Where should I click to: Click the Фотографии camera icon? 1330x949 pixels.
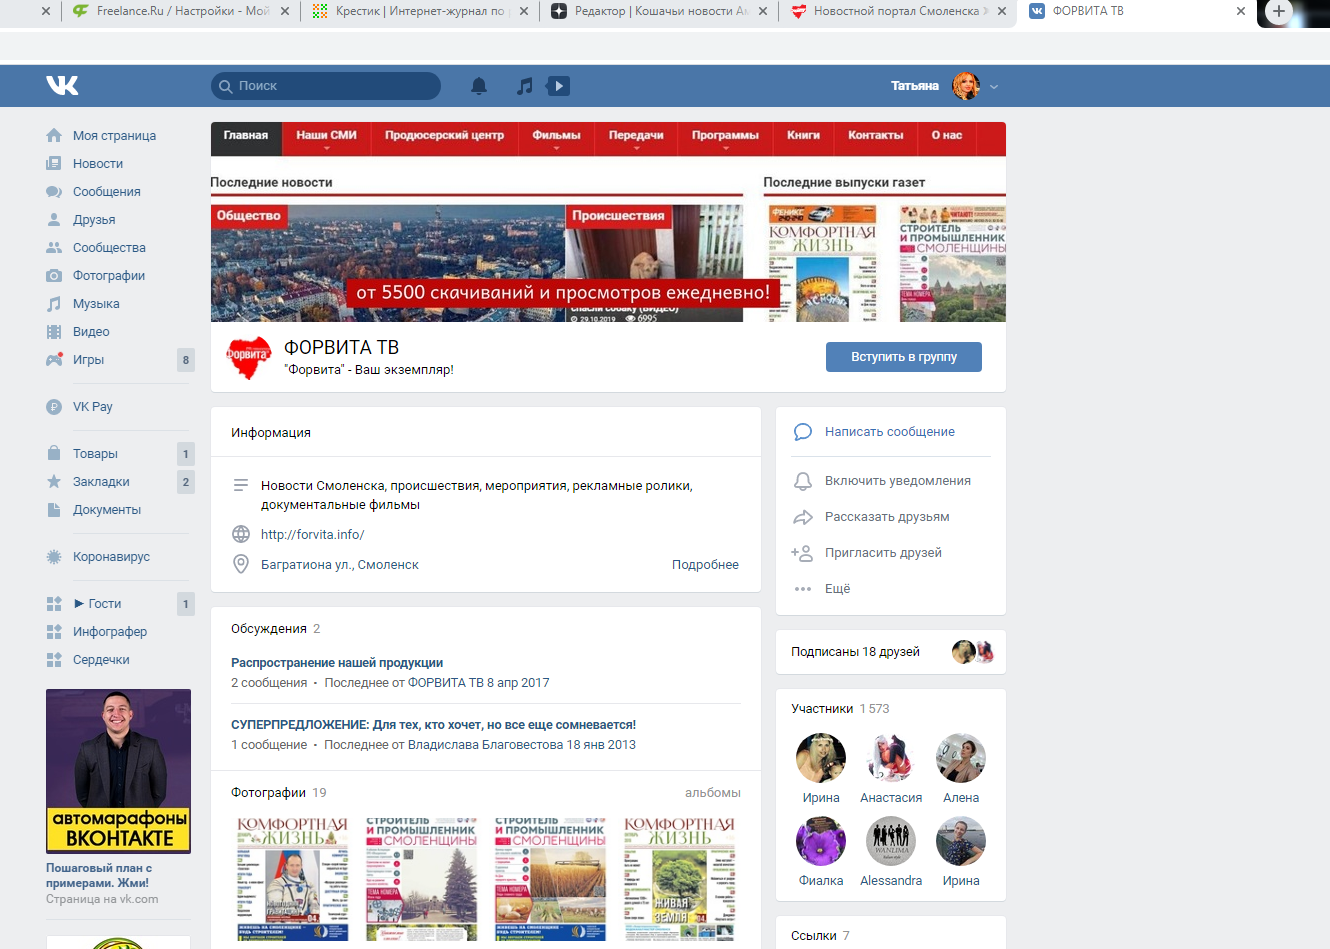coord(54,275)
